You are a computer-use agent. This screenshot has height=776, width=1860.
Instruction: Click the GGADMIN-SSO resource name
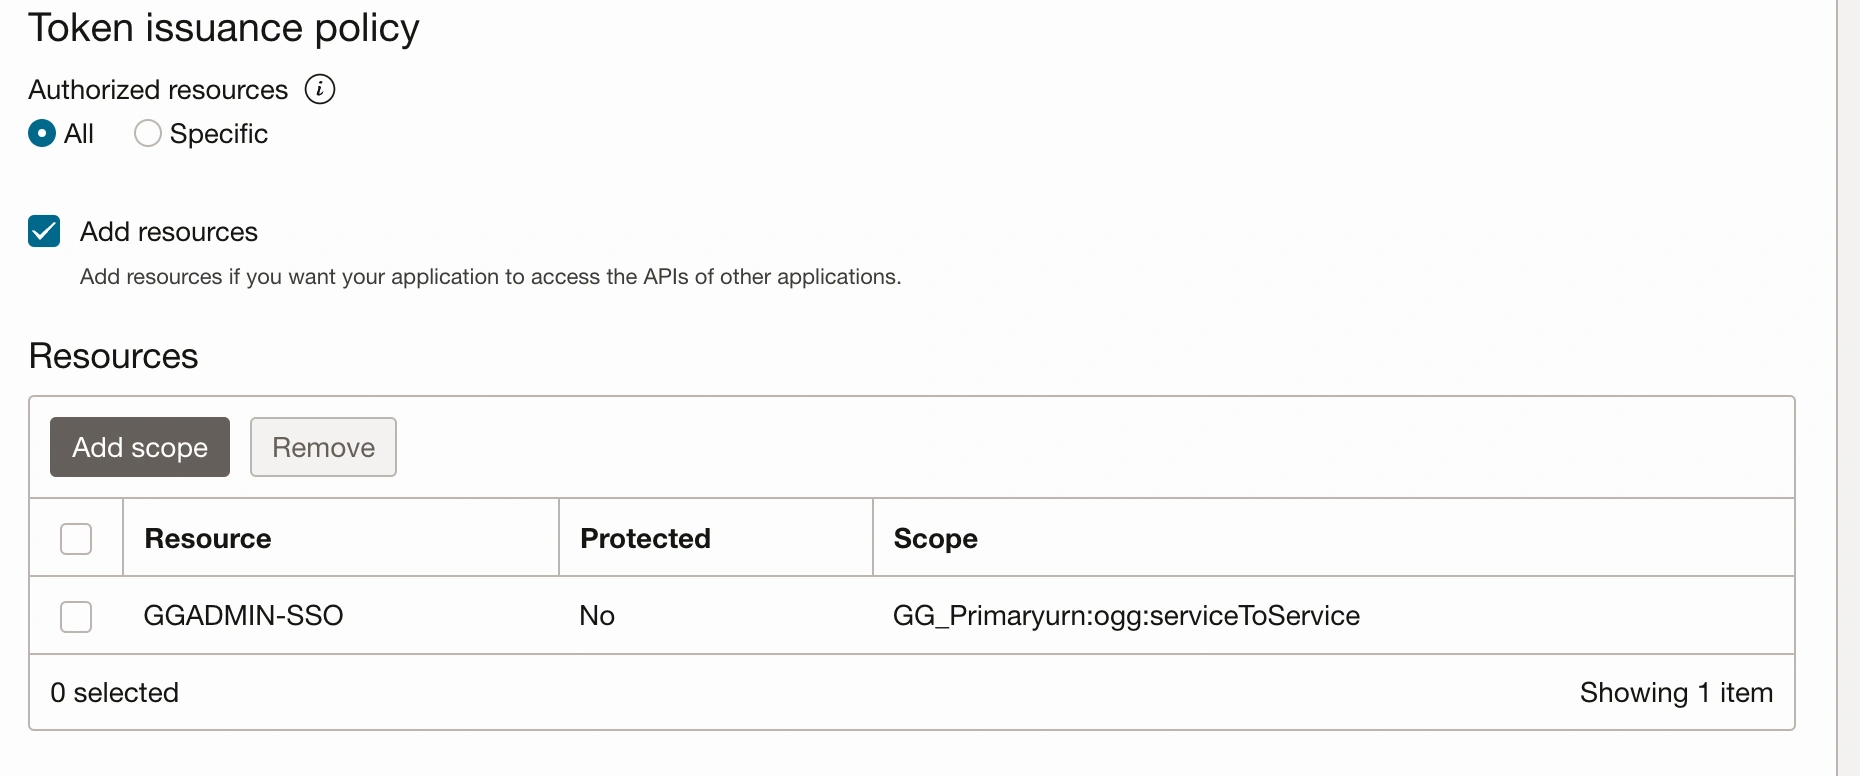pyautogui.click(x=243, y=615)
